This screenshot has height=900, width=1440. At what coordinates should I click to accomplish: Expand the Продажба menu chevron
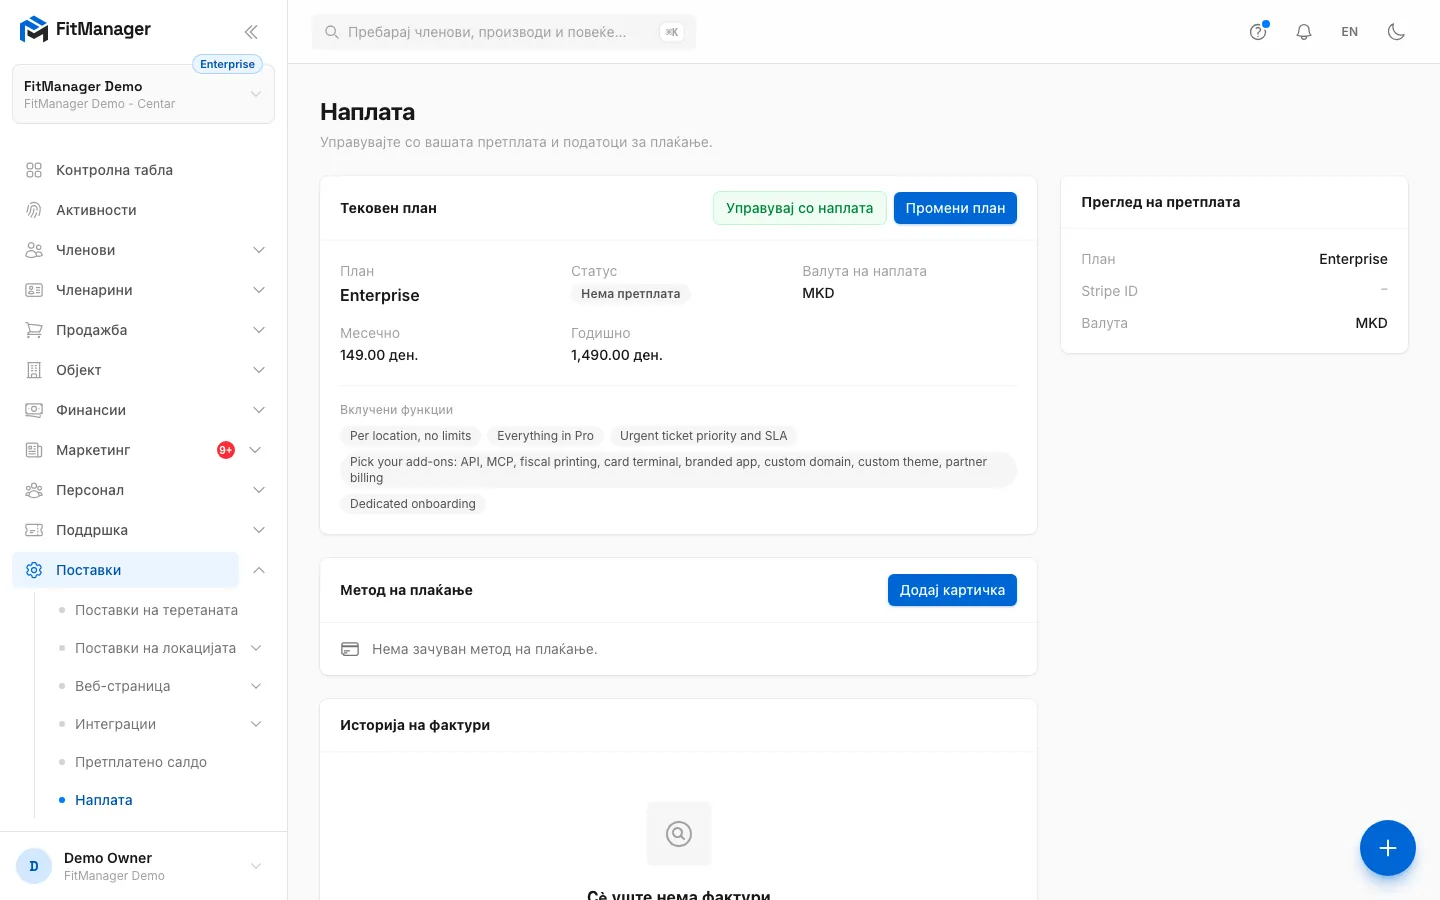click(x=259, y=330)
